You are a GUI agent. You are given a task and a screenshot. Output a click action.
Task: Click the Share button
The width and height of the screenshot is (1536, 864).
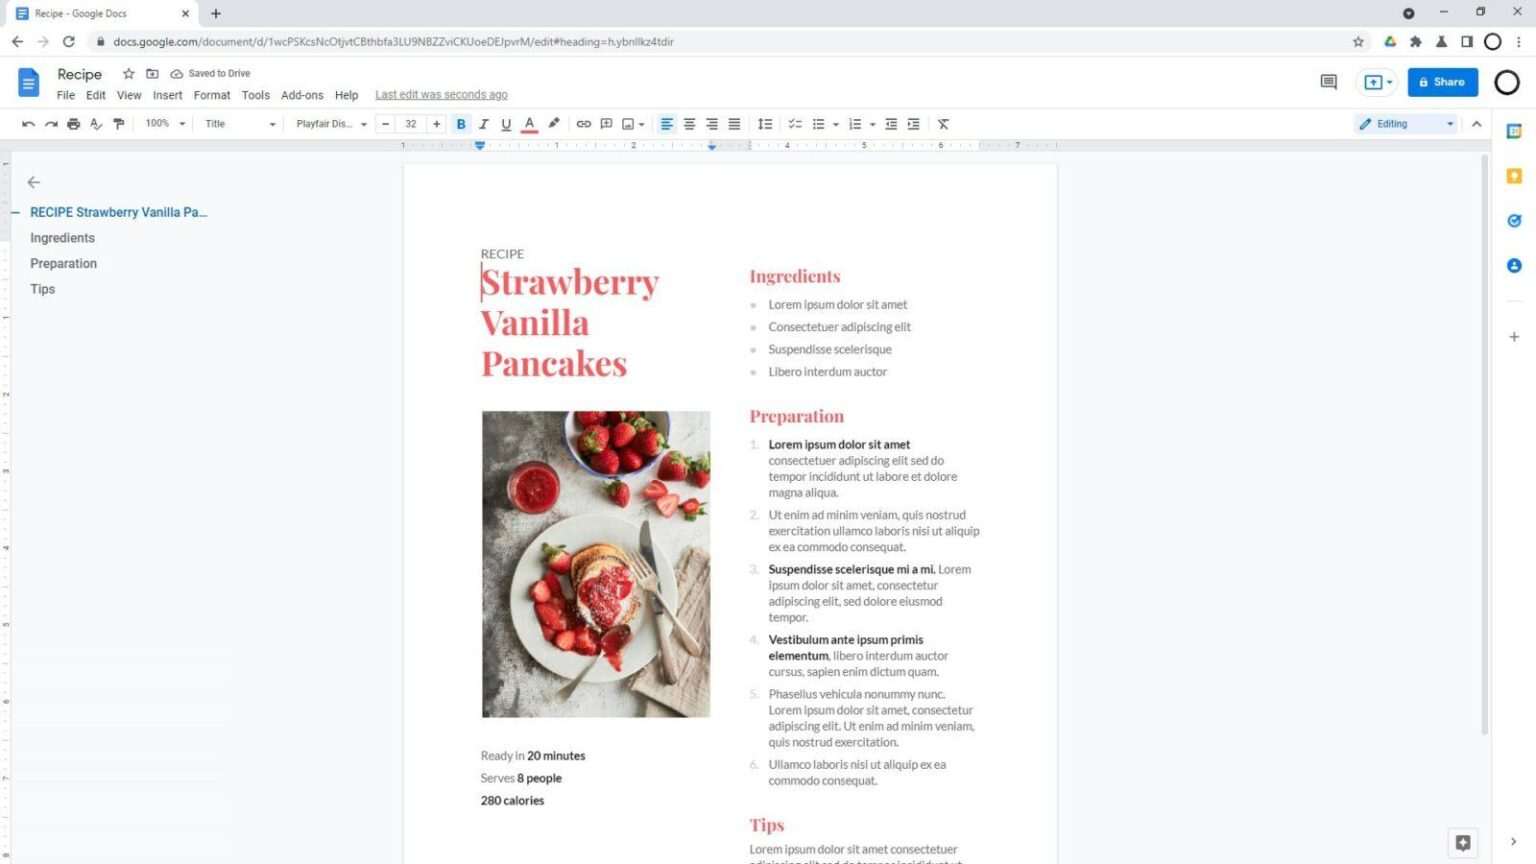tap(1442, 82)
